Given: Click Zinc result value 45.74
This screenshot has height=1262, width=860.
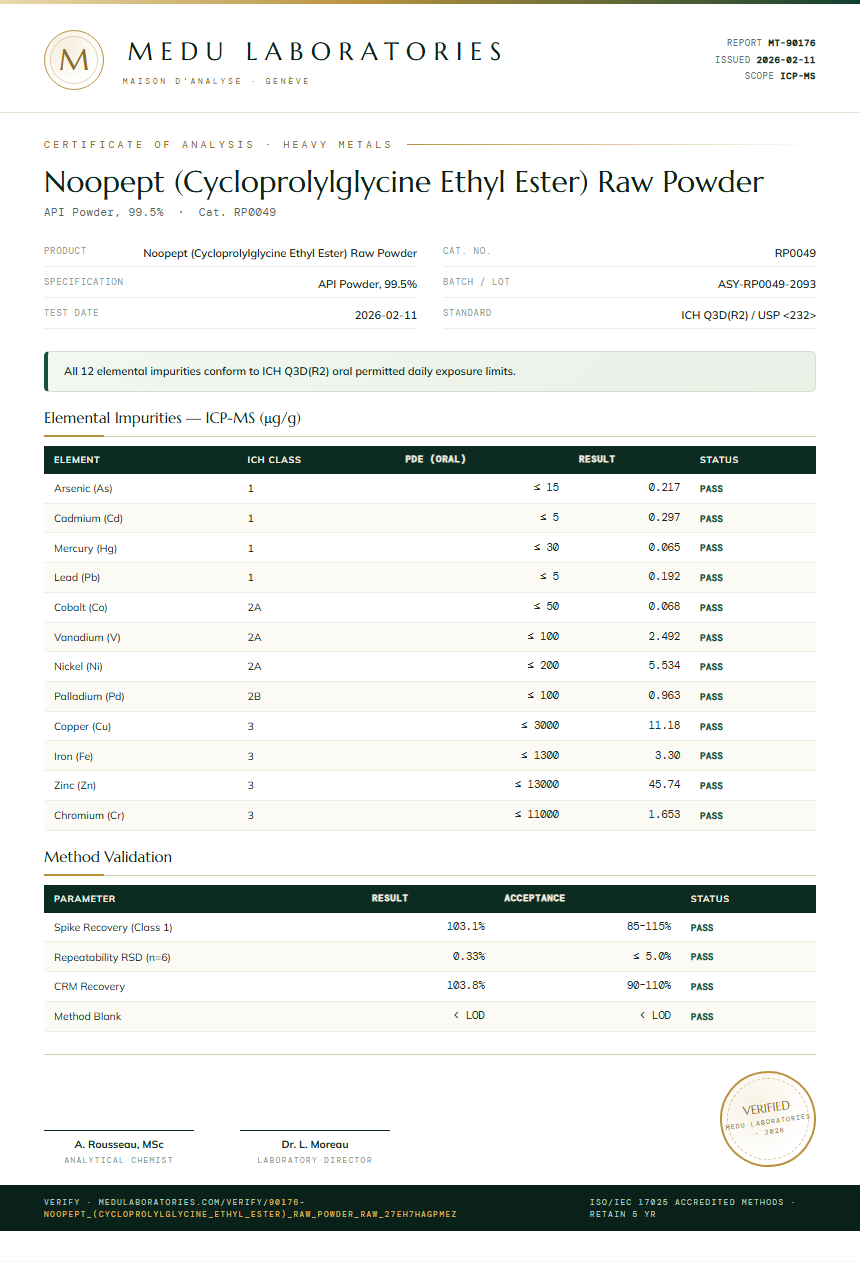Looking at the screenshot, I should [x=664, y=784].
